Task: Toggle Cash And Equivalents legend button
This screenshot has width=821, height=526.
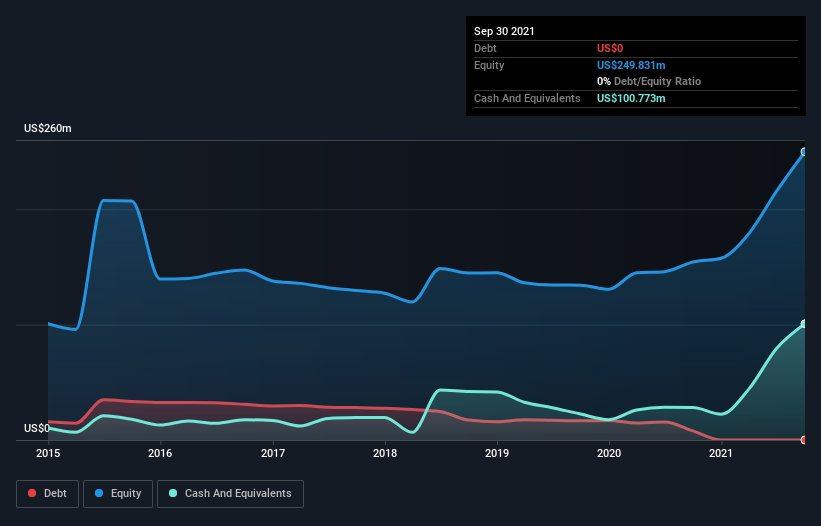Action: click(x=230, y=494)
